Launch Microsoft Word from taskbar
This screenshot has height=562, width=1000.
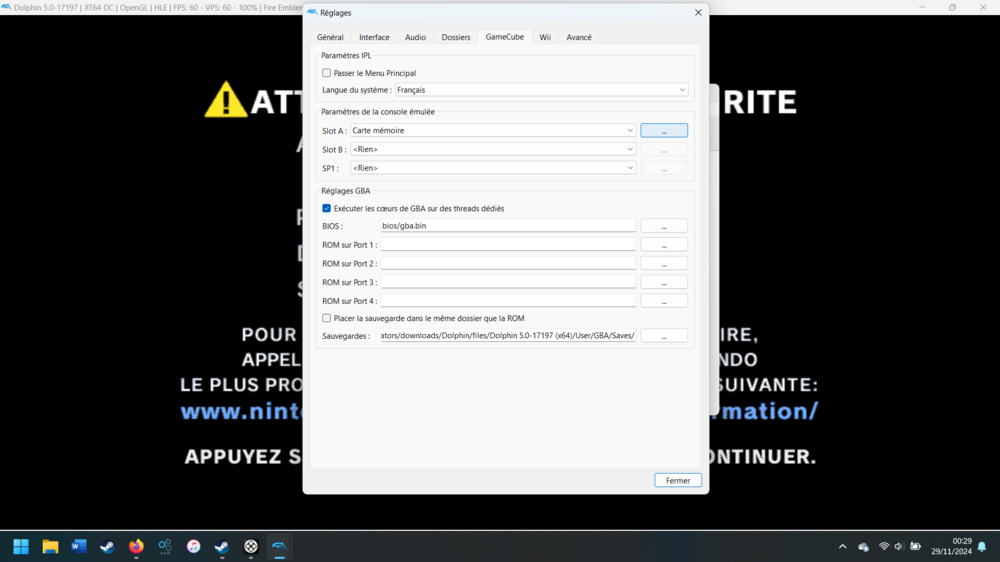pyautogui.click(x=79, y=546)
